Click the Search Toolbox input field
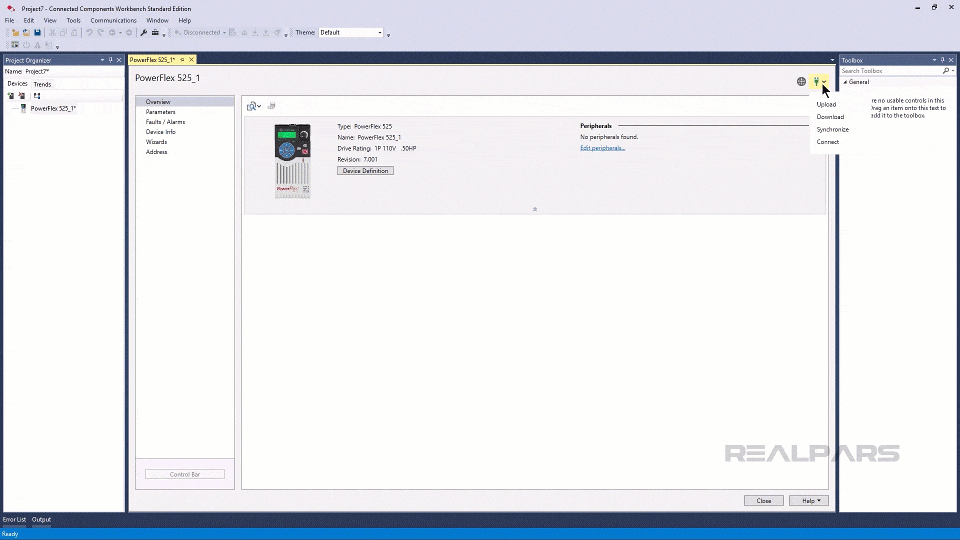Viewport: 960px width, 540px height. 891,71
